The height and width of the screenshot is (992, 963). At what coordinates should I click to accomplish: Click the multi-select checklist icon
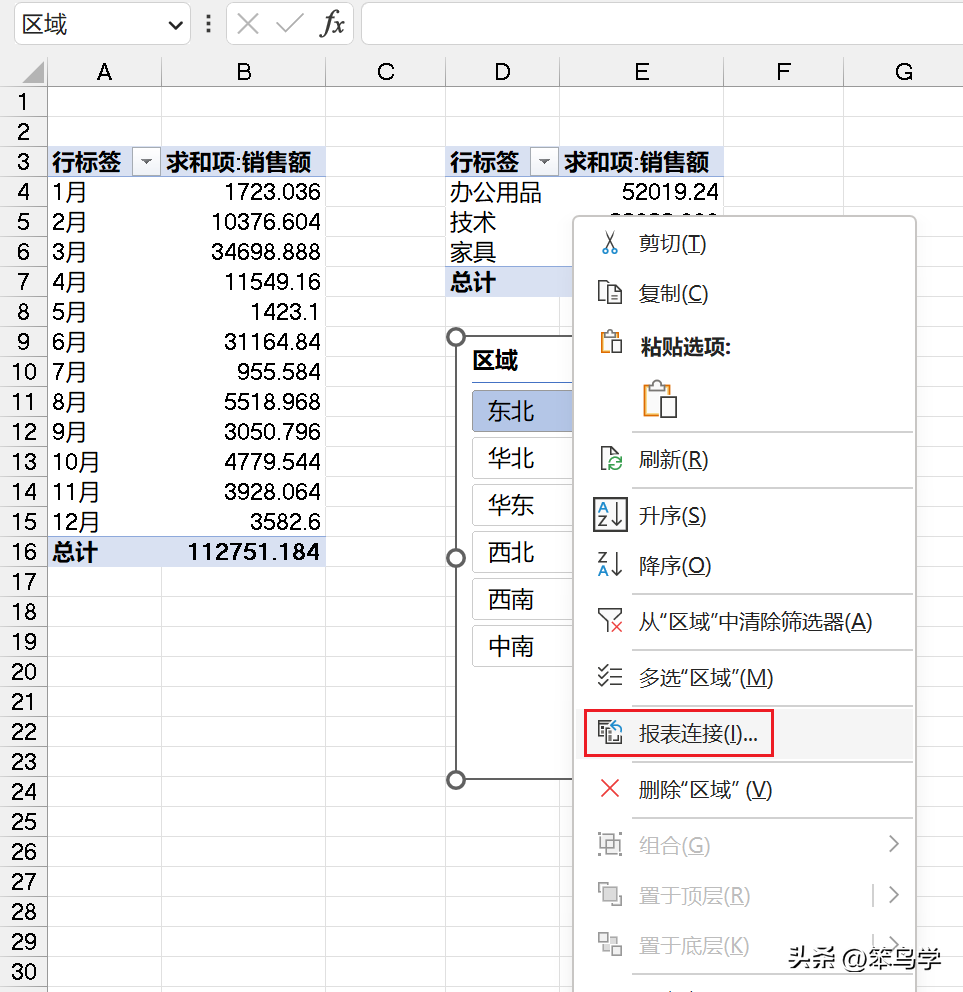(610, 676)
